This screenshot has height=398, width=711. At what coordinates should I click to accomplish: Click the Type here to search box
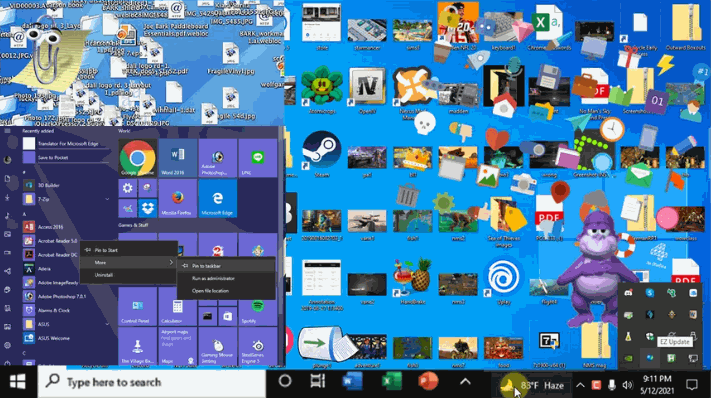click(x=151, y=382)
